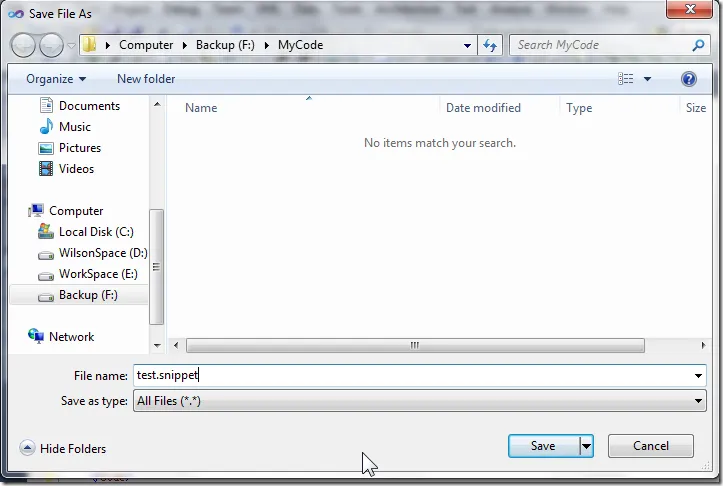Click the navigation pane vertical scrollbar thumb
723x486 pixels.
[157, 267]
